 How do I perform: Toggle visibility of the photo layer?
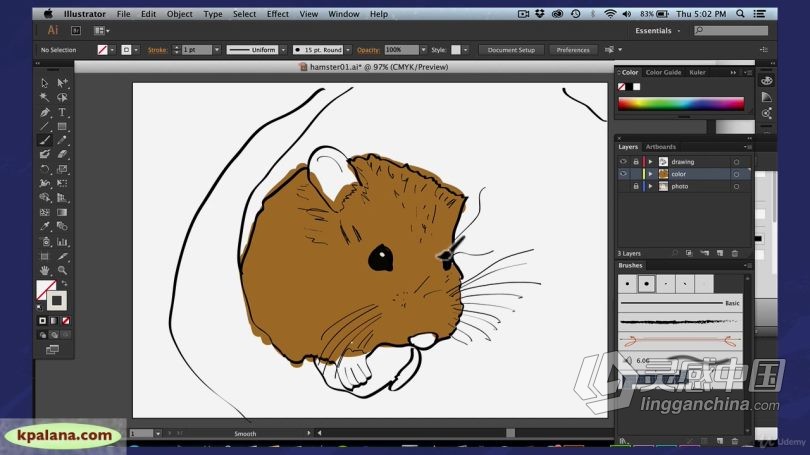[x=623, y=186]
